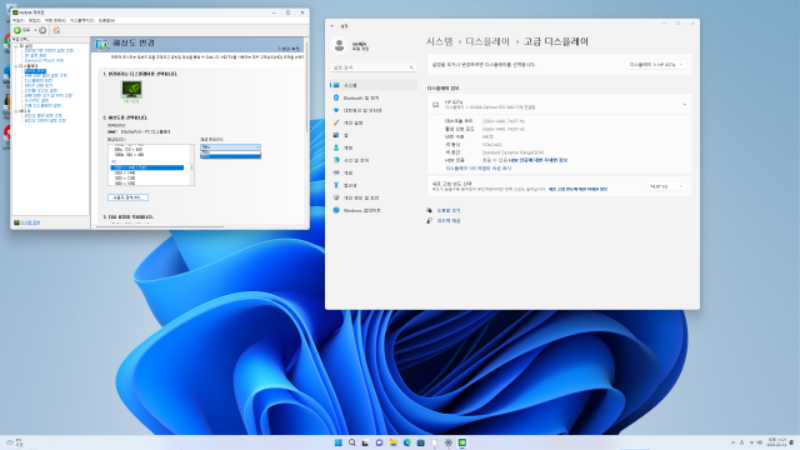Click the Customize (사용자 정의) button
800x450 pixels.
click(x=128, y=197)
